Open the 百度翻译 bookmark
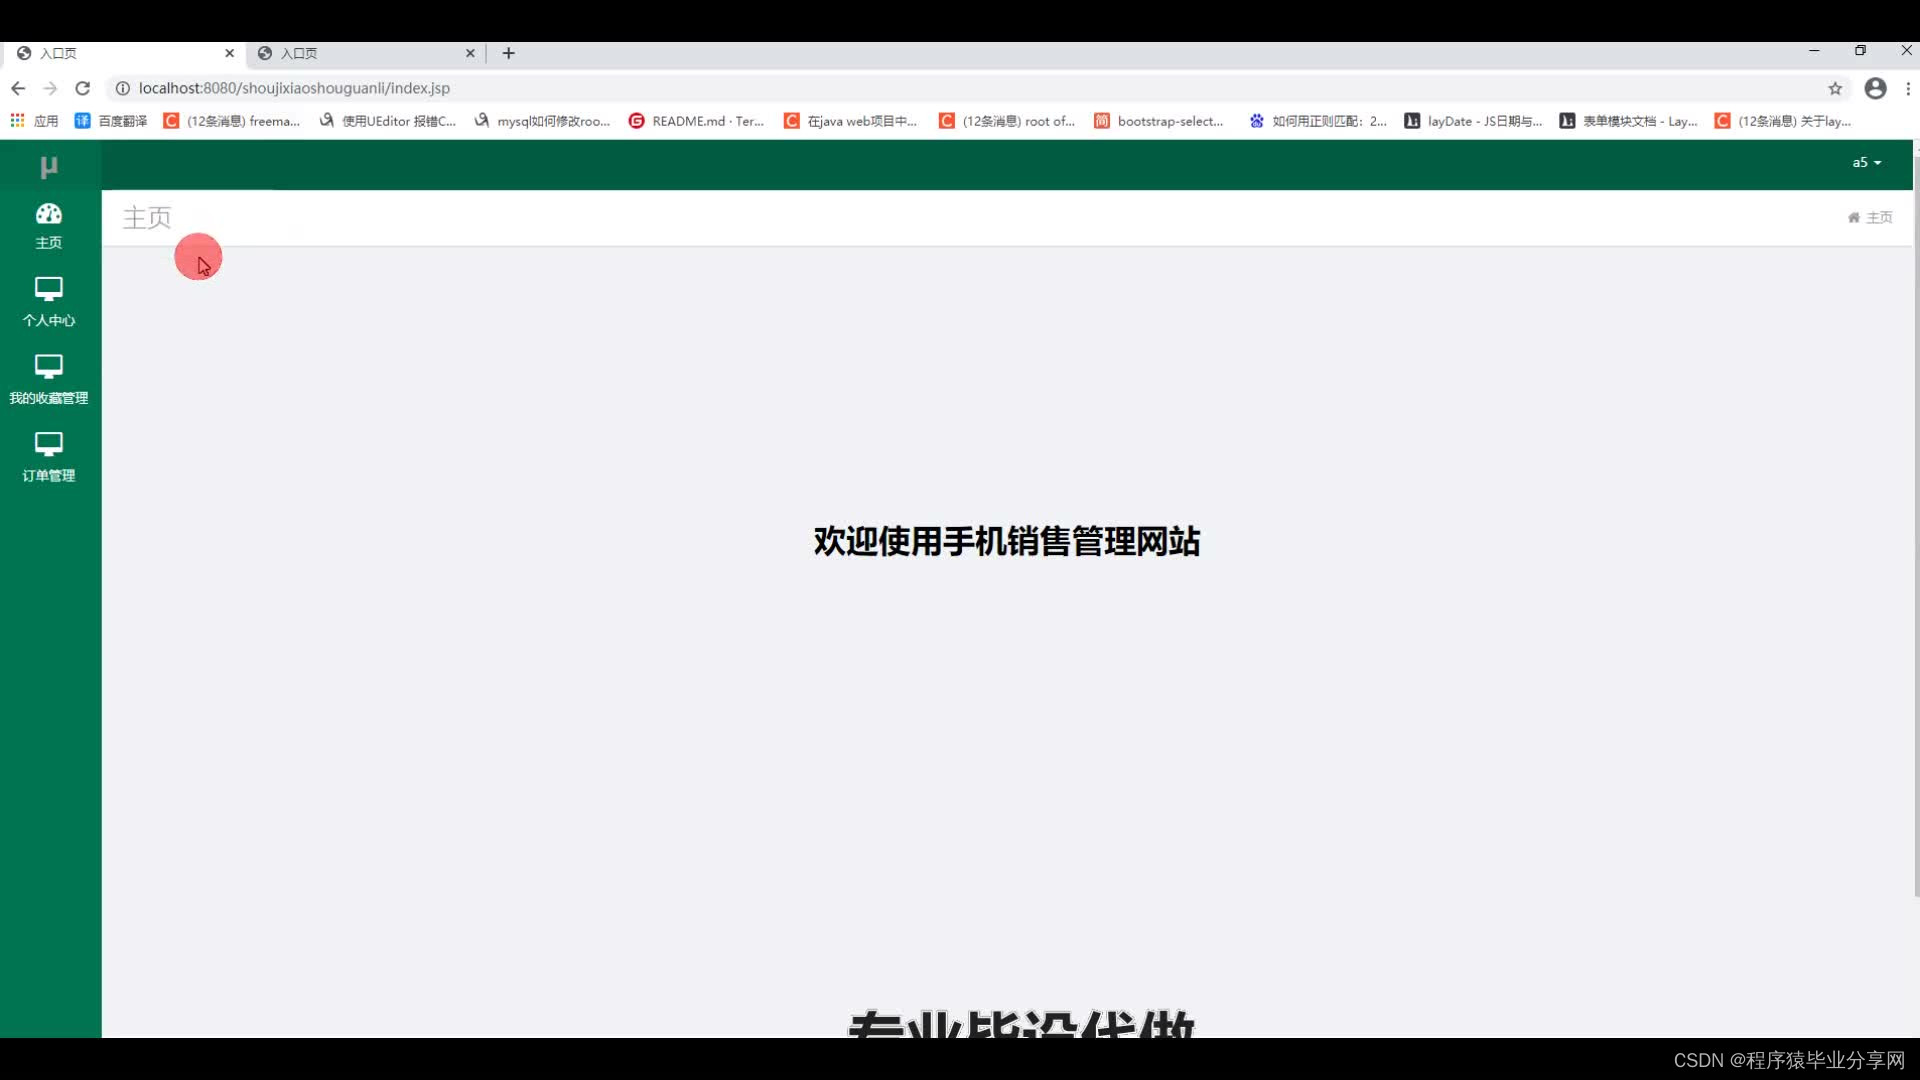This screenshot has width=1920, height=1080. [x=111, y=121]
